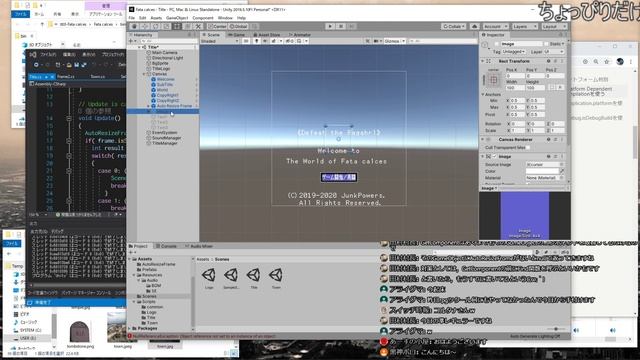This screenshot has width=640, height=360.
Task: Collapse the Rect Transform component
Action: tap(483, 61)
